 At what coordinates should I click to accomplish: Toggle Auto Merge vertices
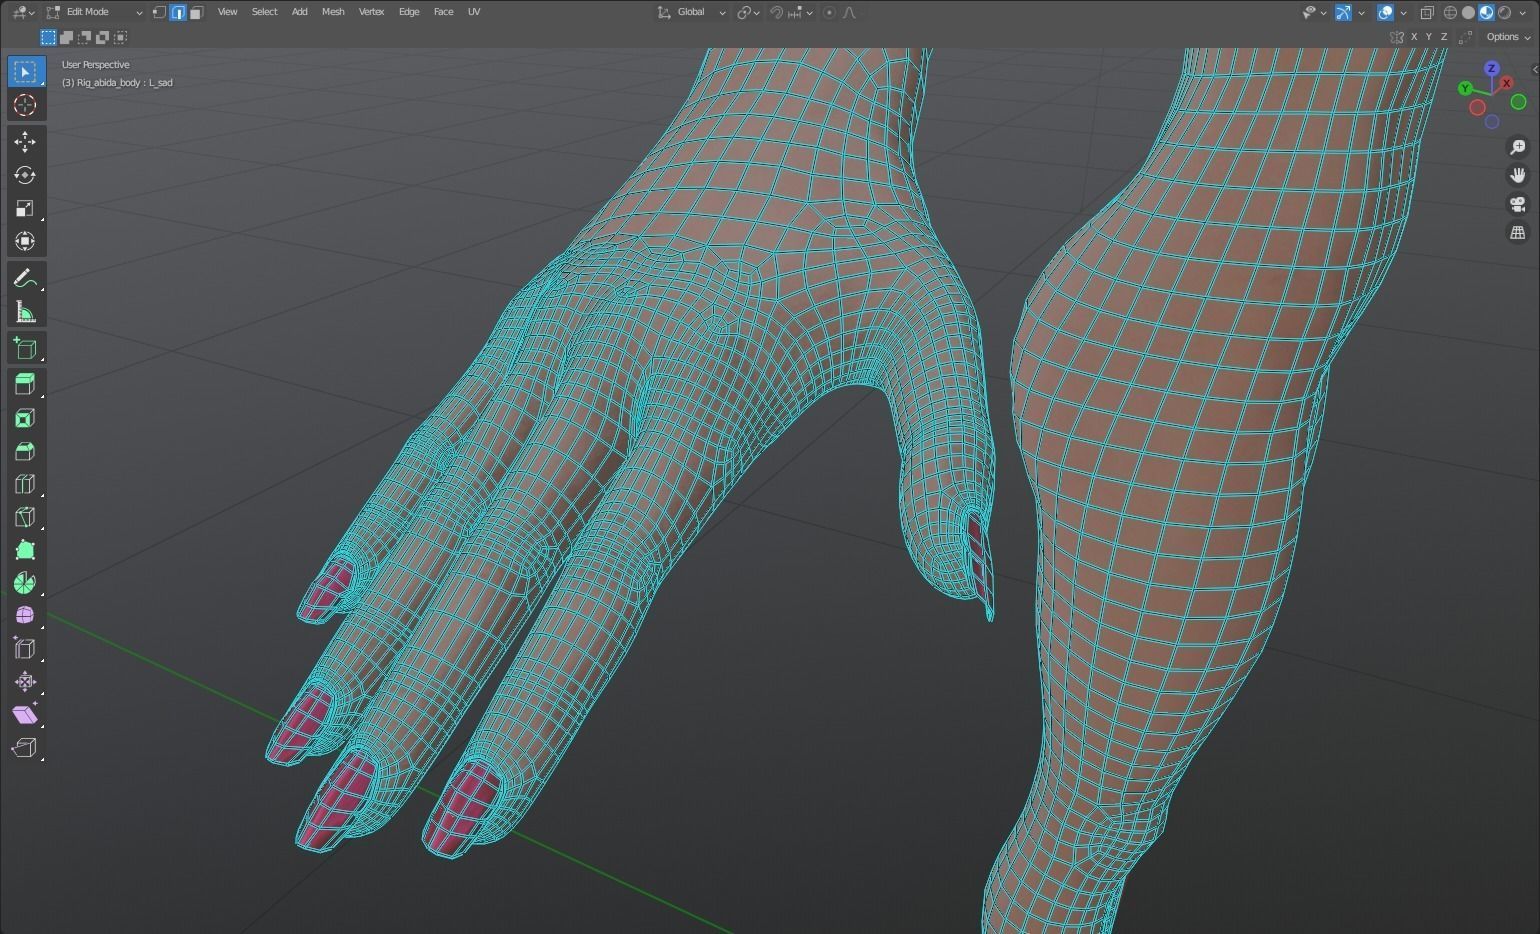1466,37
